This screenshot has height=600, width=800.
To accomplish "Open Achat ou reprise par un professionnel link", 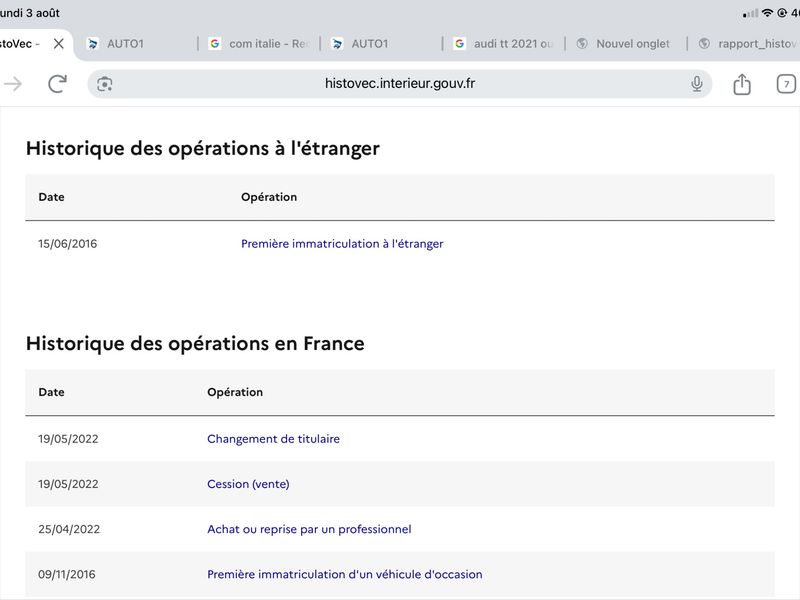I will click(x=309, y=529).
